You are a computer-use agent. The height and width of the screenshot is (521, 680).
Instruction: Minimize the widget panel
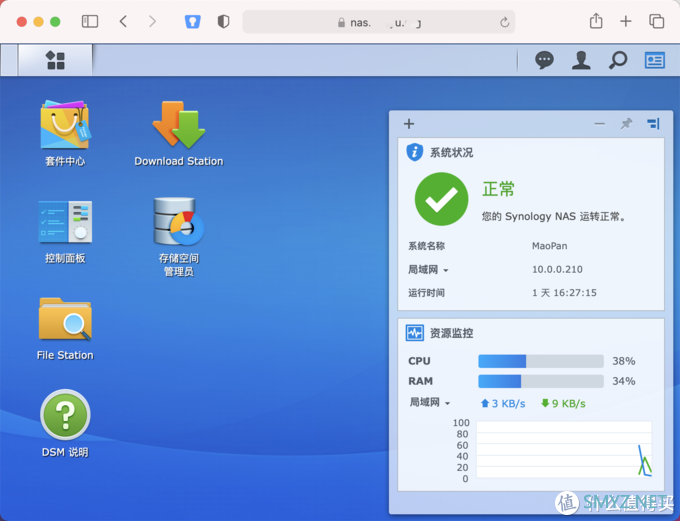[x=599, y=124]
